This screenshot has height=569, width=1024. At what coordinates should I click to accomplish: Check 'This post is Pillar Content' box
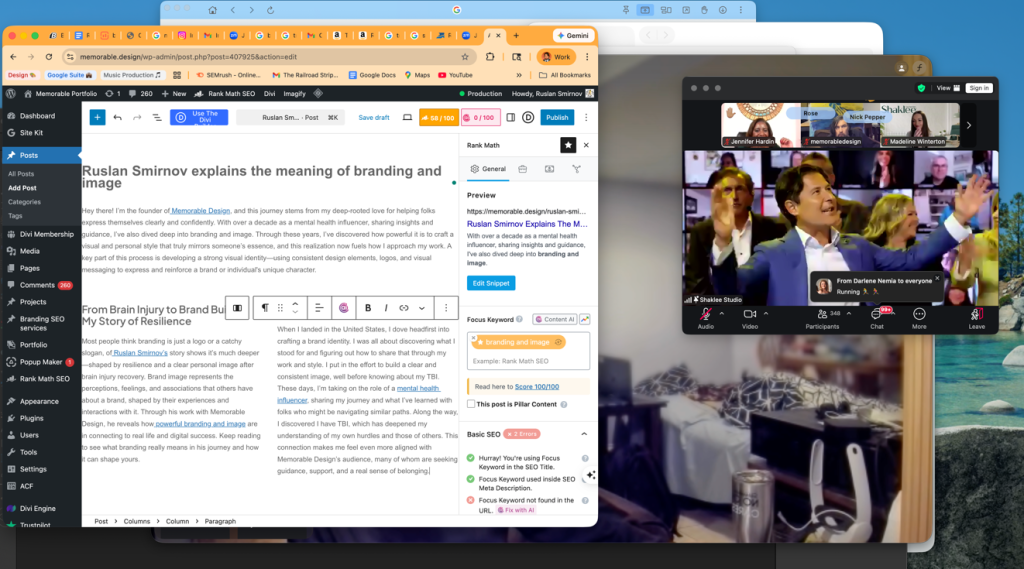click(472, 404)
